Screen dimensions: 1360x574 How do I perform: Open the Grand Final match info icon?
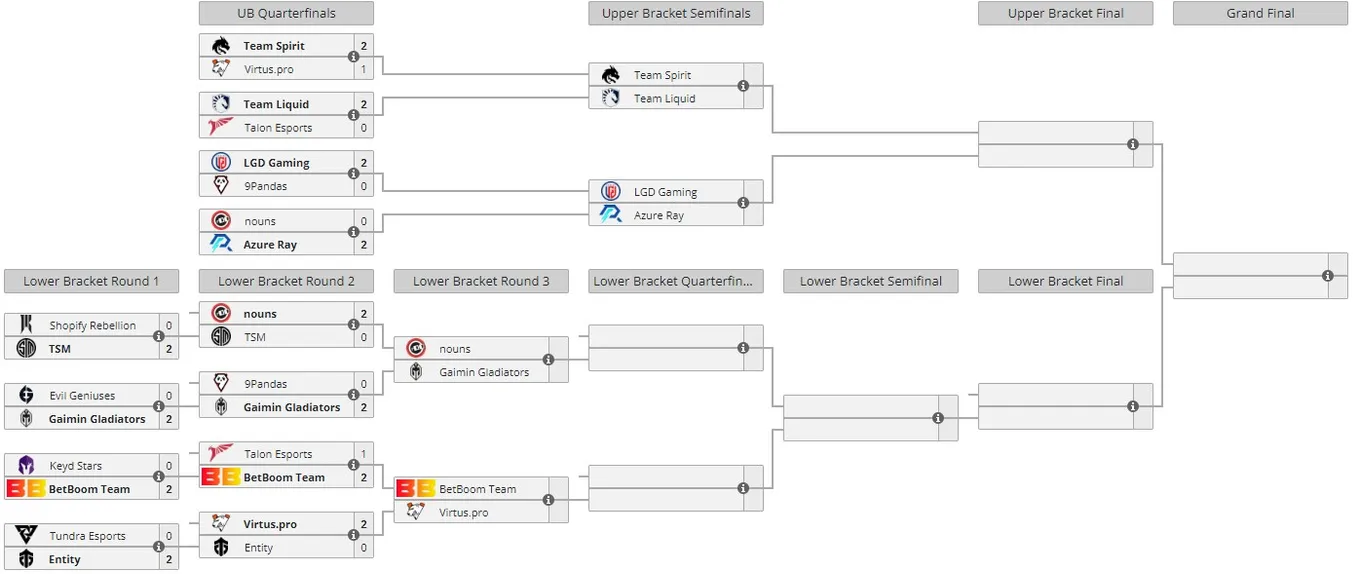1328,275
